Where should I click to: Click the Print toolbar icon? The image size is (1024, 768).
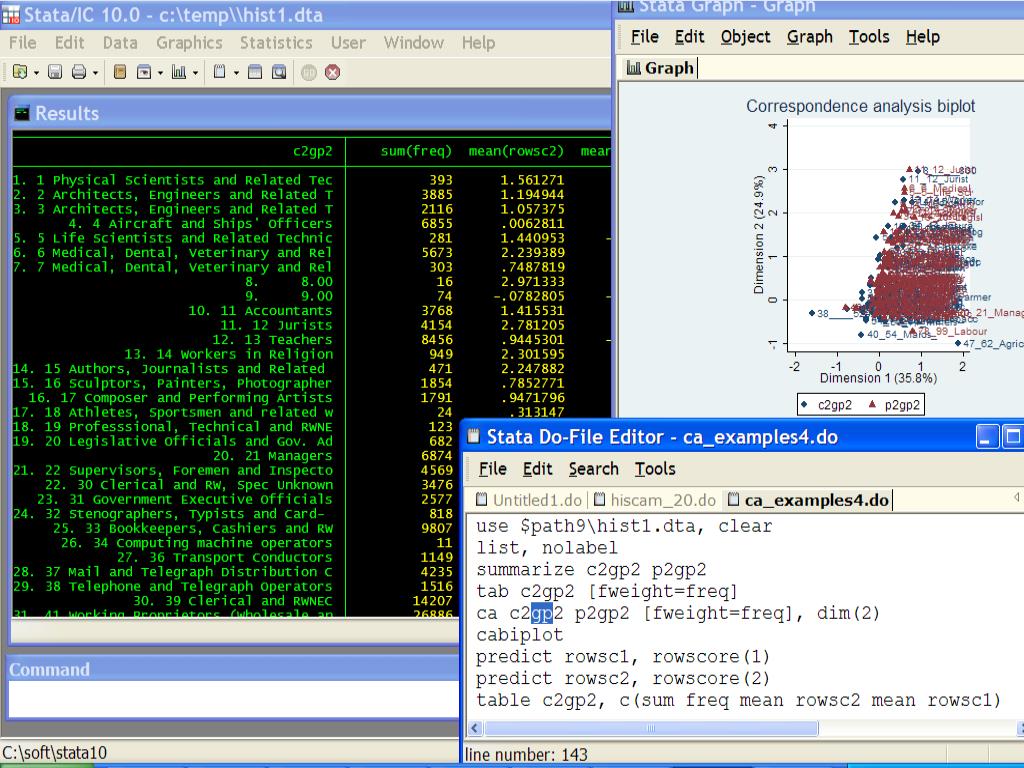click(x=79, y=72)
